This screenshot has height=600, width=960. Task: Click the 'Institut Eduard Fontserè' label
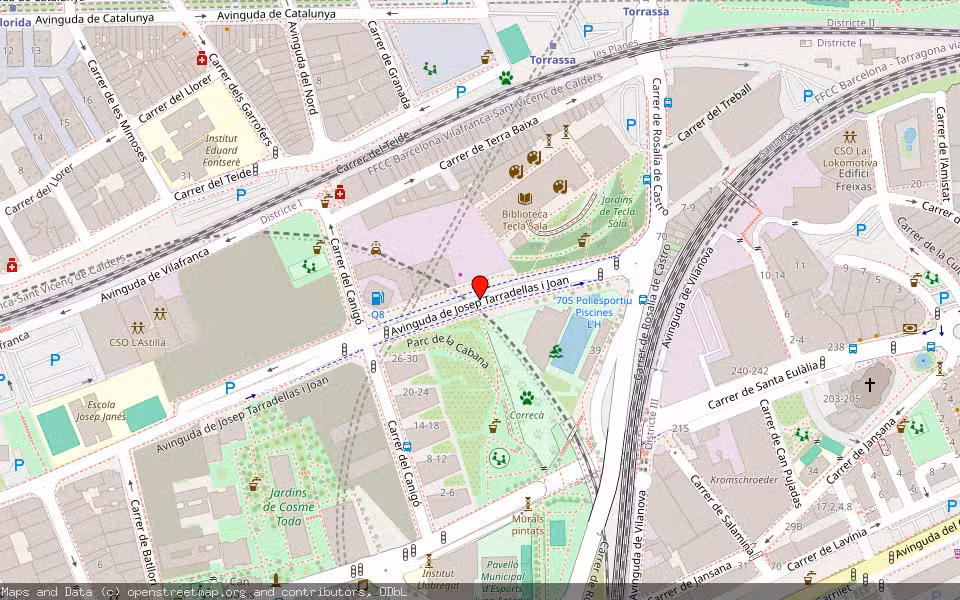pos(222,151)
